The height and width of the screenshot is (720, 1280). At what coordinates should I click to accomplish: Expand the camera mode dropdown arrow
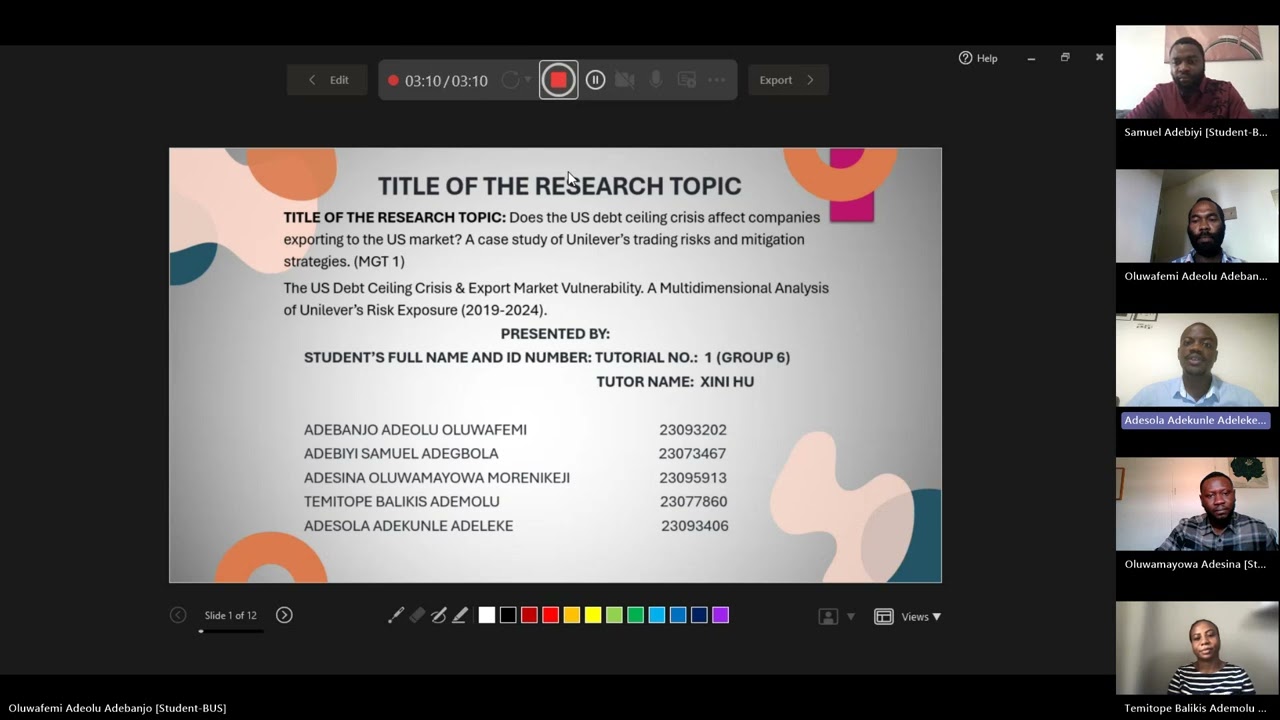[851, 616]
